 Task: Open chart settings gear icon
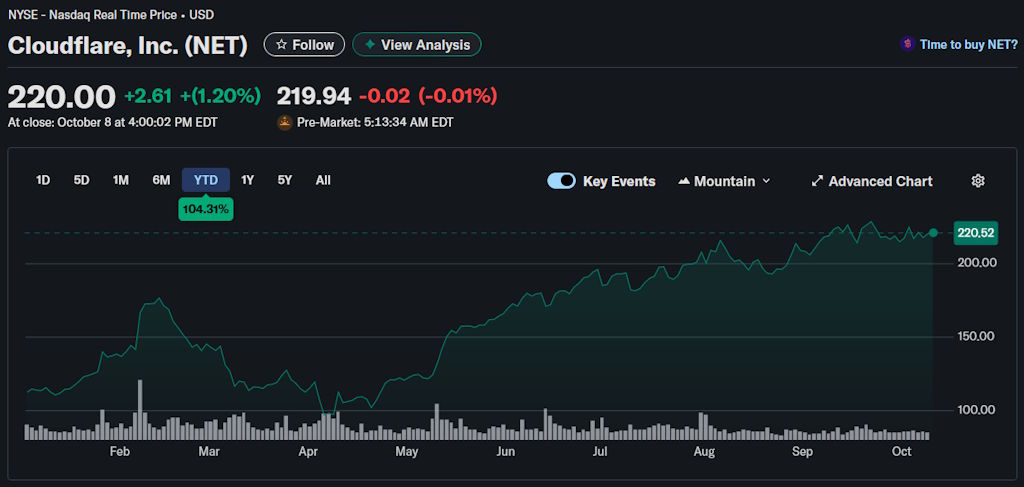pos(978,181)
